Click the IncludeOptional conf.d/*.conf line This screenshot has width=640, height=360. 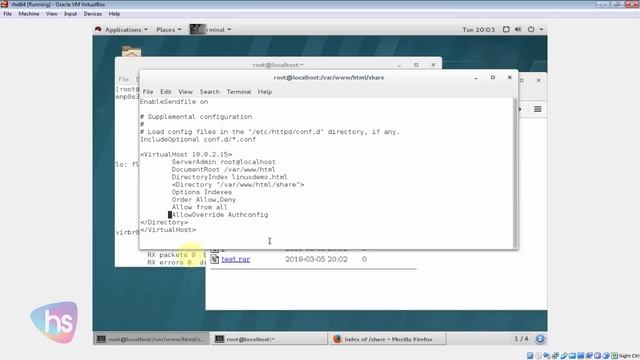click(x=198, y=139)
